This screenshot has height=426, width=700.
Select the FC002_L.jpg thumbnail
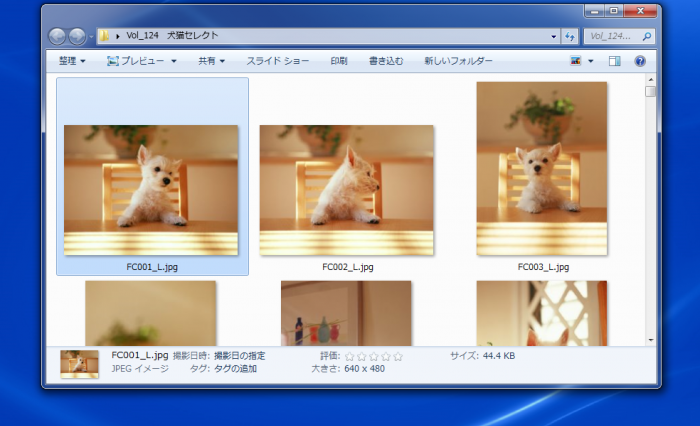[346, 190]
